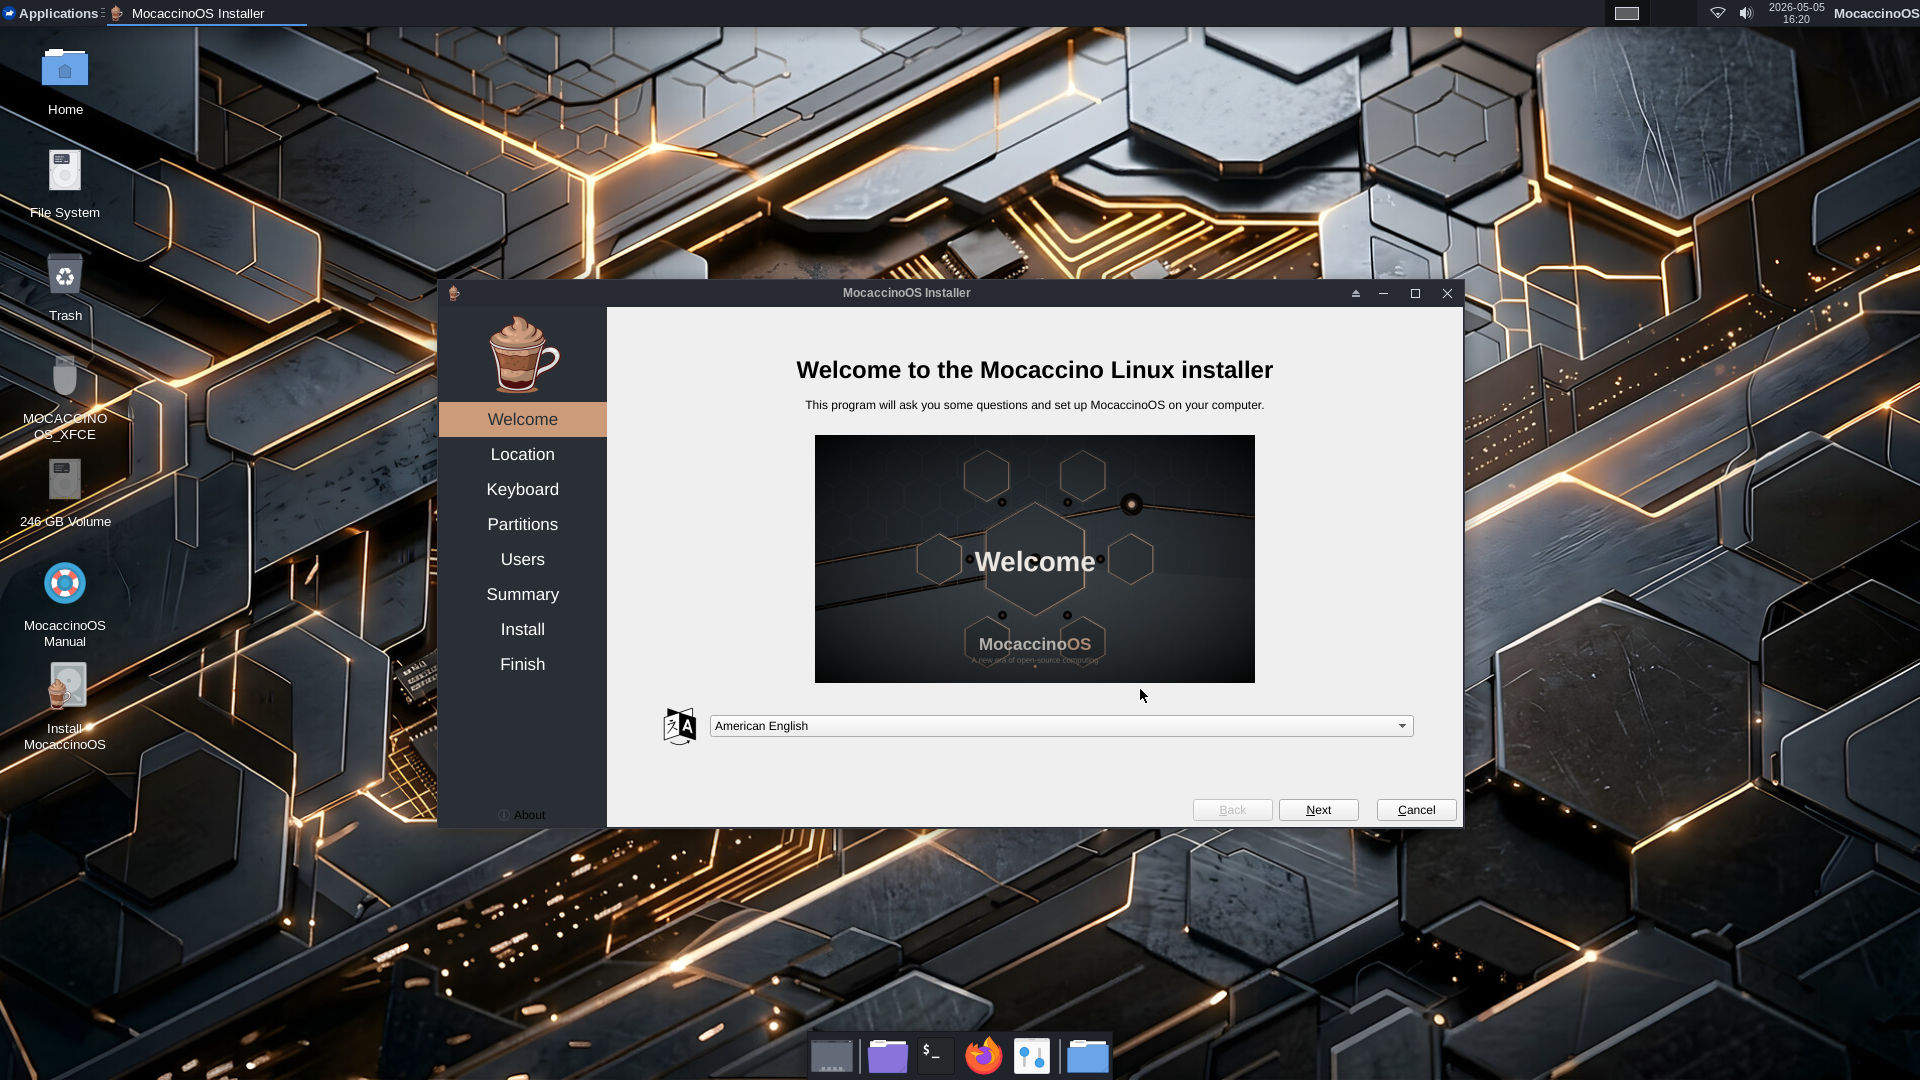Click the Cancel button

pyautogui.click(x=1416, y=810)
